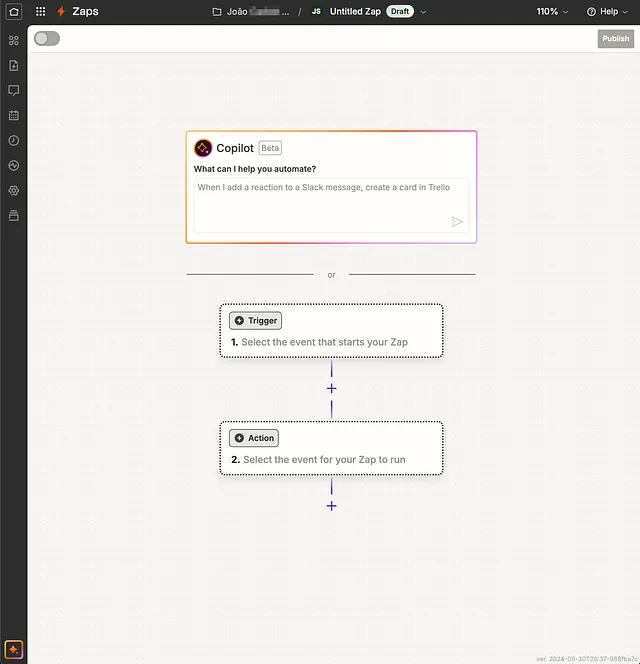Screen dimensions: 640x664
Task: Open the Copilot sparkle icon at sidebar bottom
Action: point(14,649)
